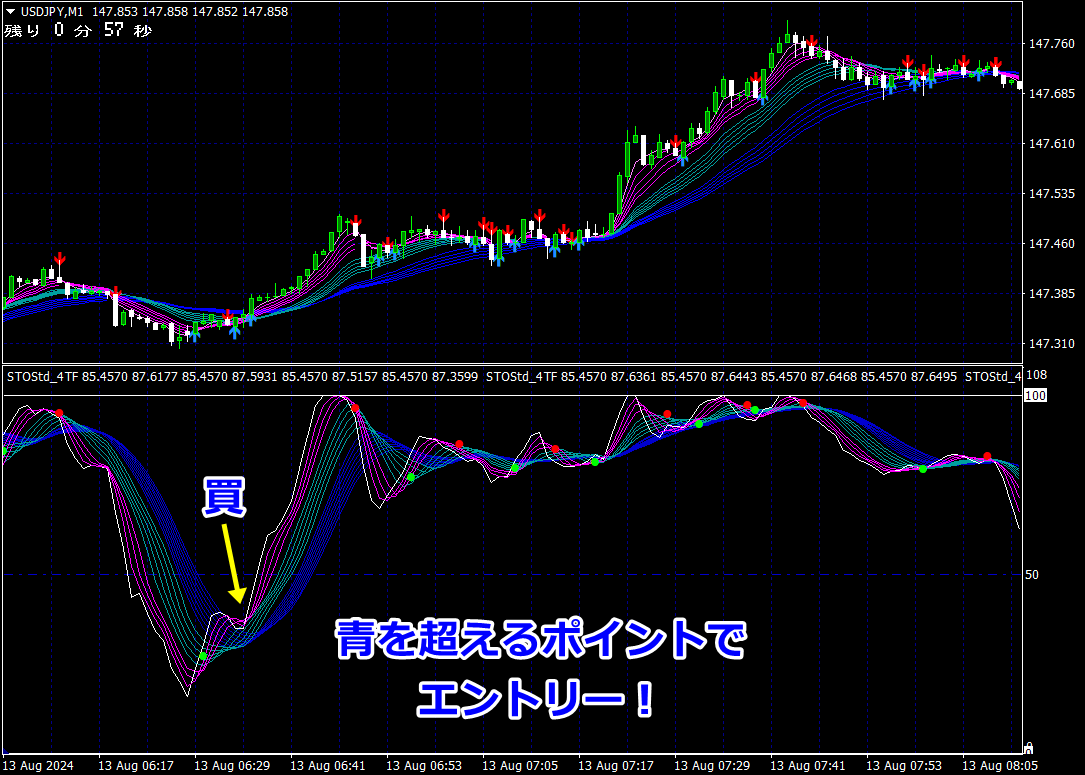Click the last red signal dot near 07:53
This screenshot has width=1085, height=775.
pyautogui.click(x=987, y=457)
